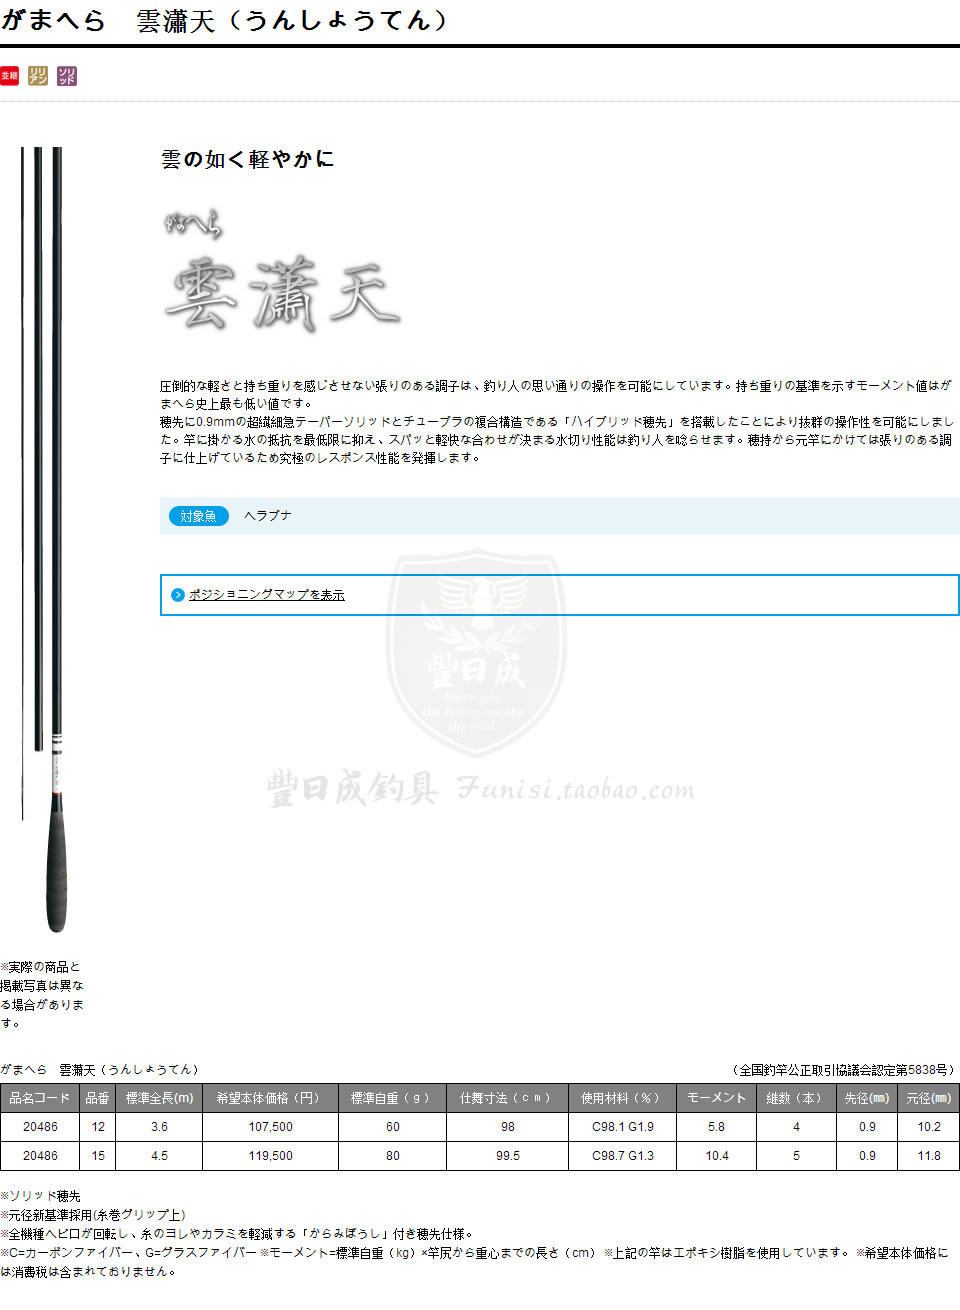Click the 品番 cell 15
Image resolution: width=960 pixels, height=1310 pixels.
click(x=98, y=1156)
